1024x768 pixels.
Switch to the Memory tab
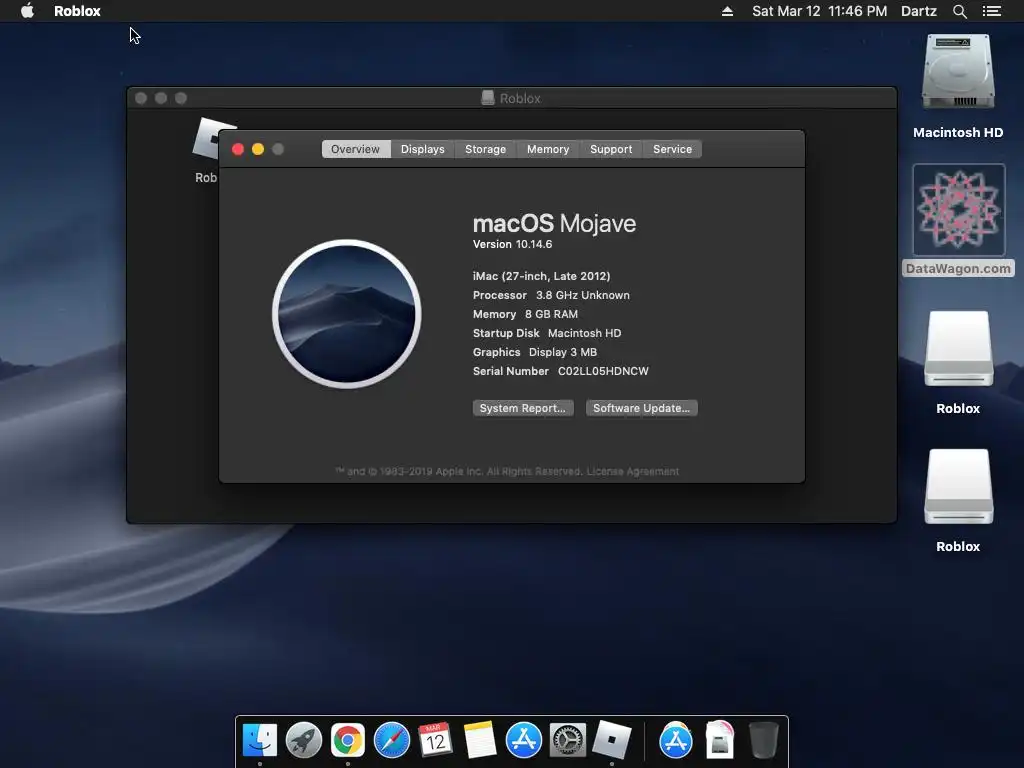pyautogui.click(x=548, y=149)
